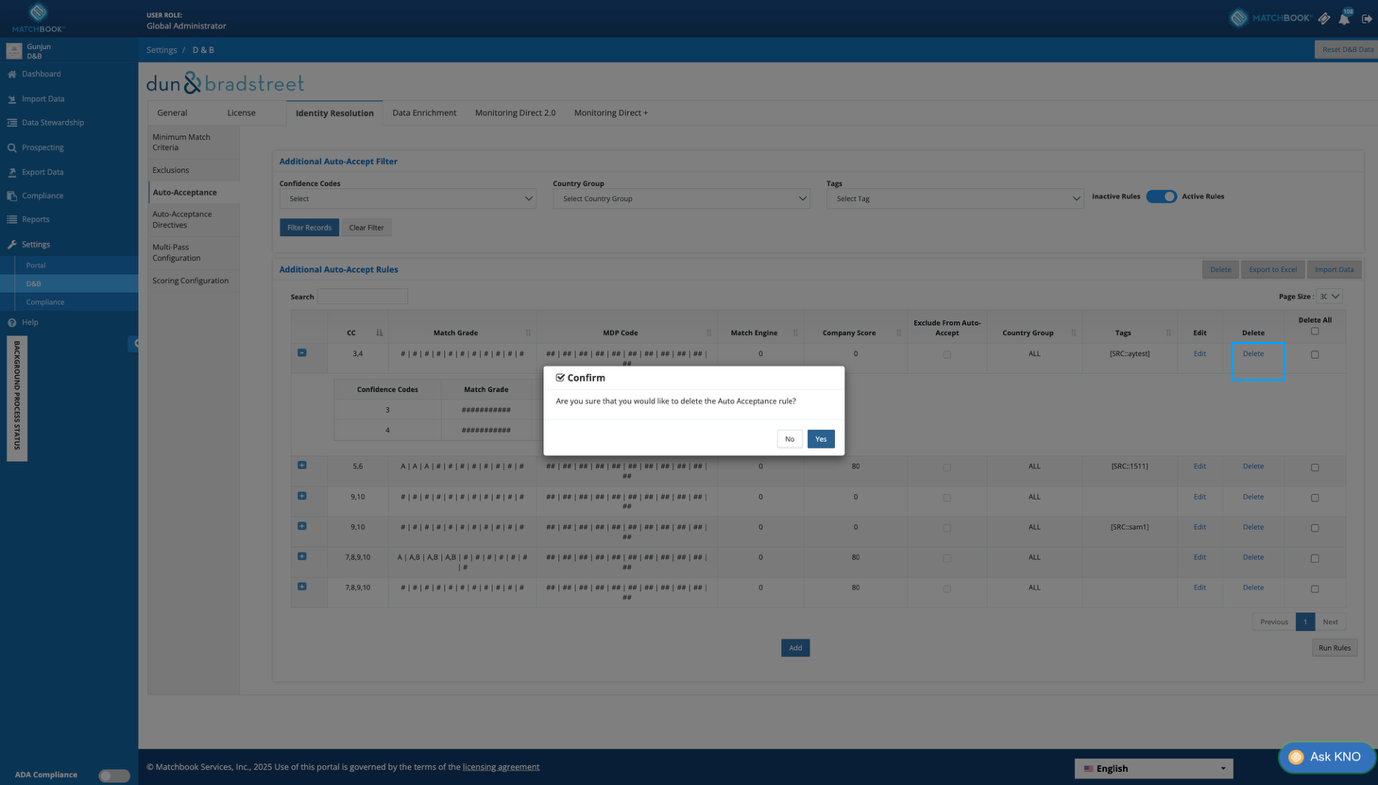Click the Matchbook logo top-left
Viewport: 1378px width, 785px height.
pos(38,17)
